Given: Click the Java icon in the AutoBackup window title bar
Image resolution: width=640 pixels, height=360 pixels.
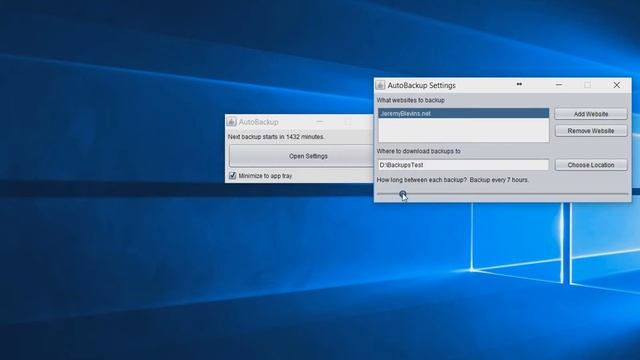Looking at the screenshot, I should [x=231, y=122].
